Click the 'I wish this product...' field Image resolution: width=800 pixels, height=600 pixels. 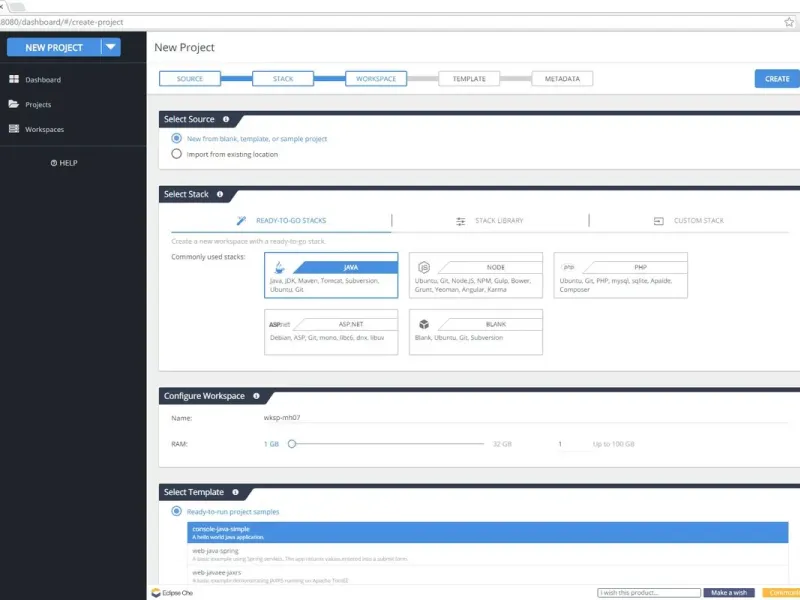click(649, 593)
